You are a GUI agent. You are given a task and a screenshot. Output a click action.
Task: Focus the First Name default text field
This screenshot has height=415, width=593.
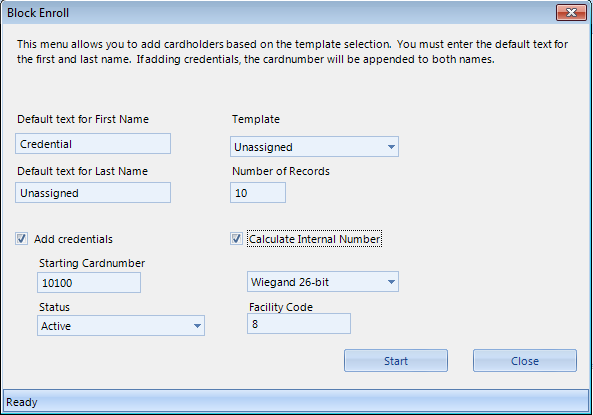[93, 144]
